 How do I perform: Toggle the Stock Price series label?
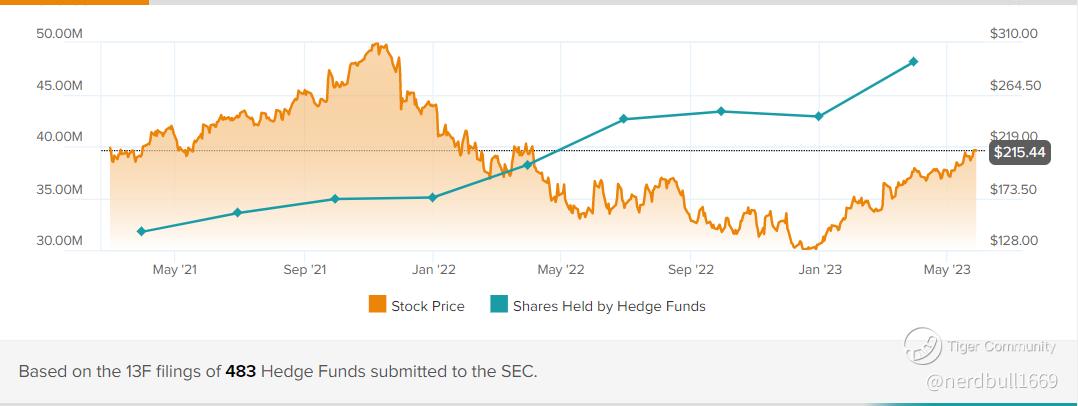427,306
